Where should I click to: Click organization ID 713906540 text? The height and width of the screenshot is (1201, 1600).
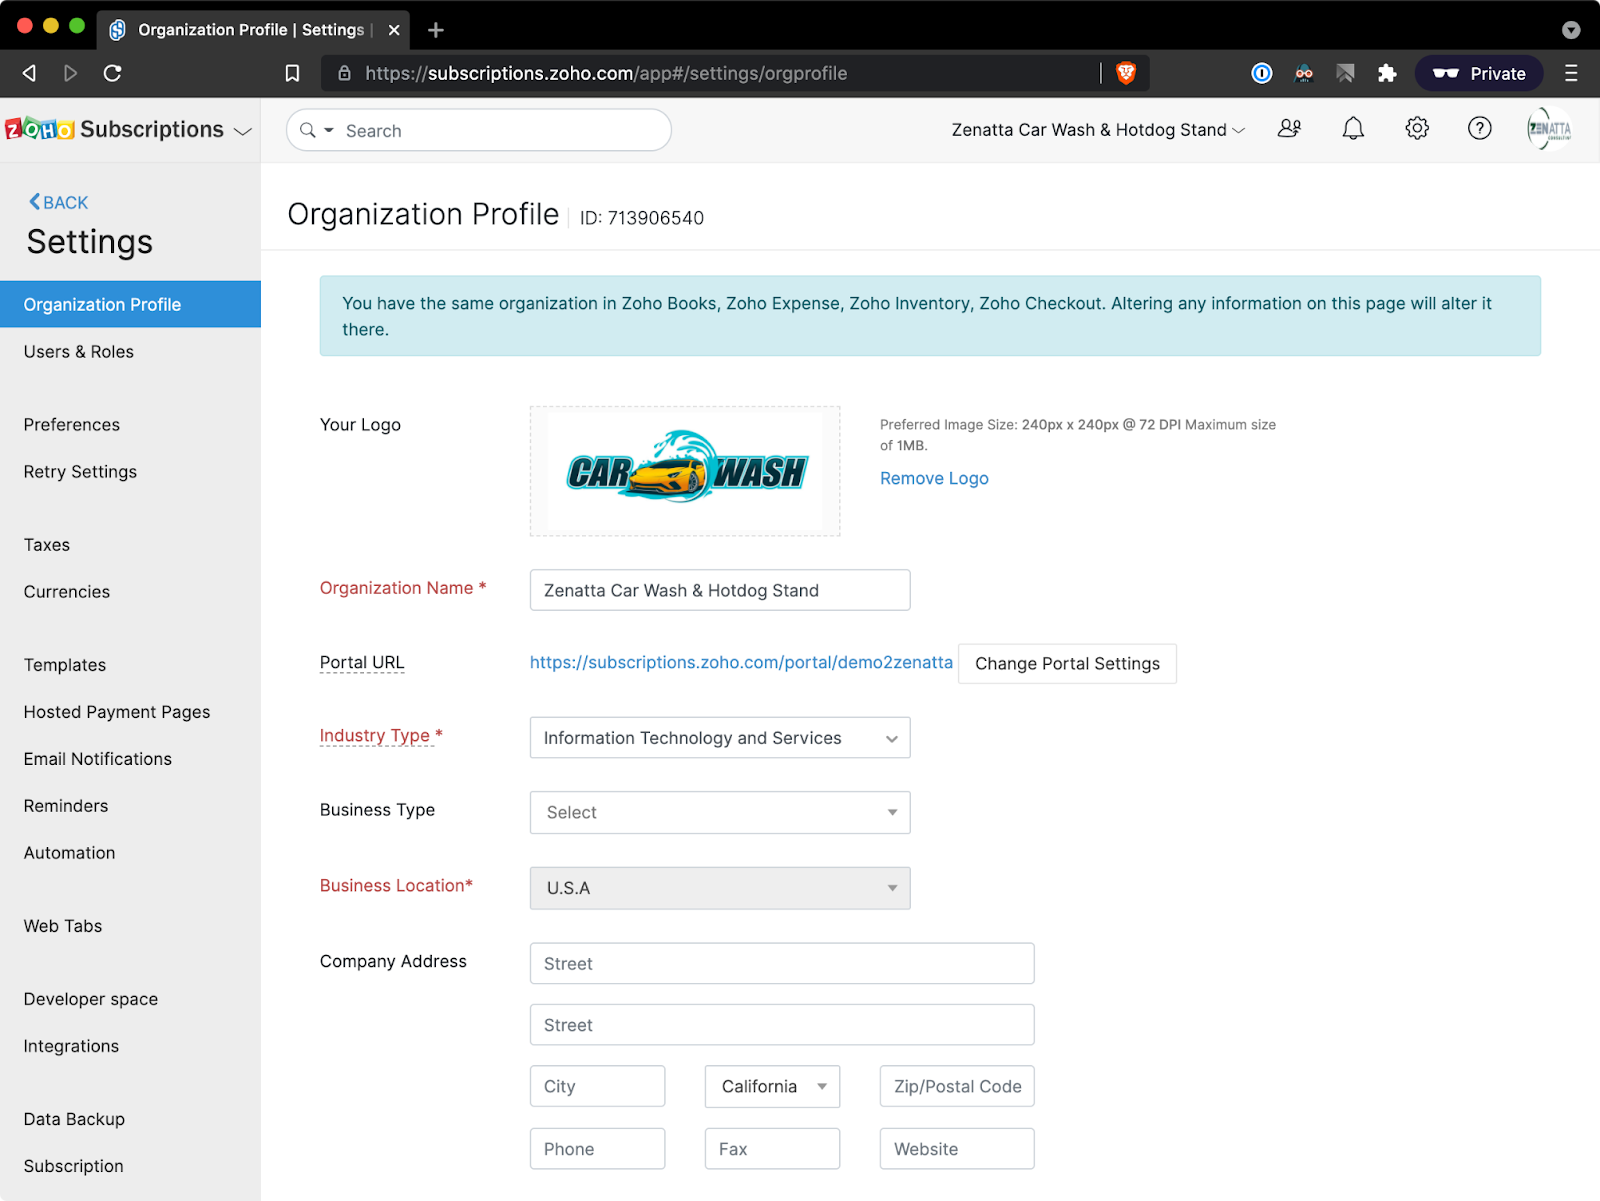[x=642, y=218]
